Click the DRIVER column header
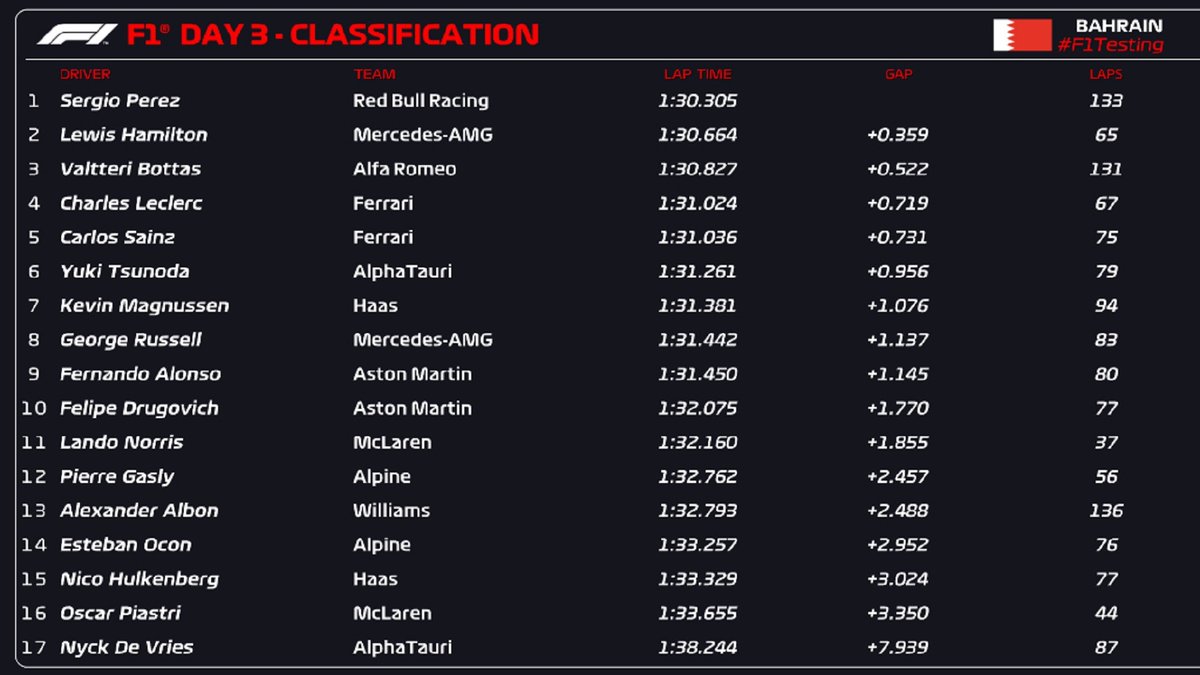 coord(85,74)
